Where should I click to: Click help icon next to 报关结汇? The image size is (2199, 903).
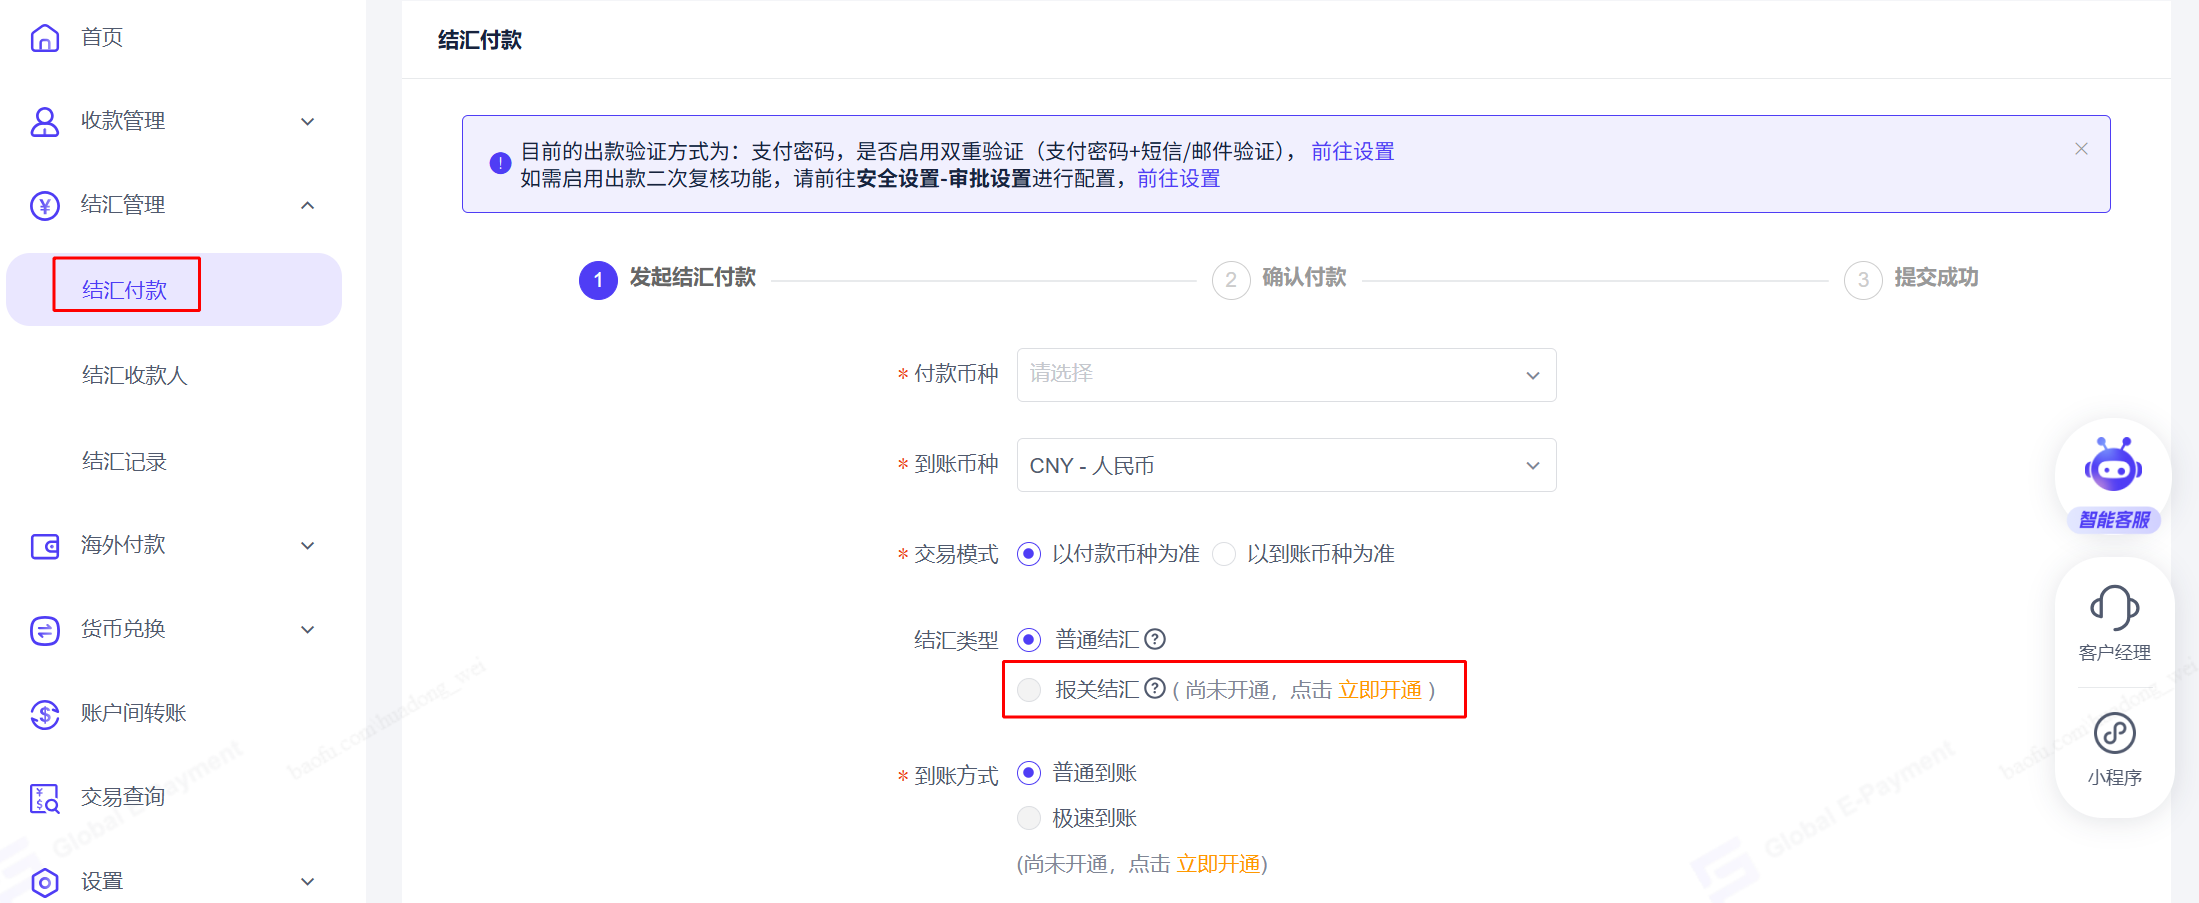click(1155, 689)
